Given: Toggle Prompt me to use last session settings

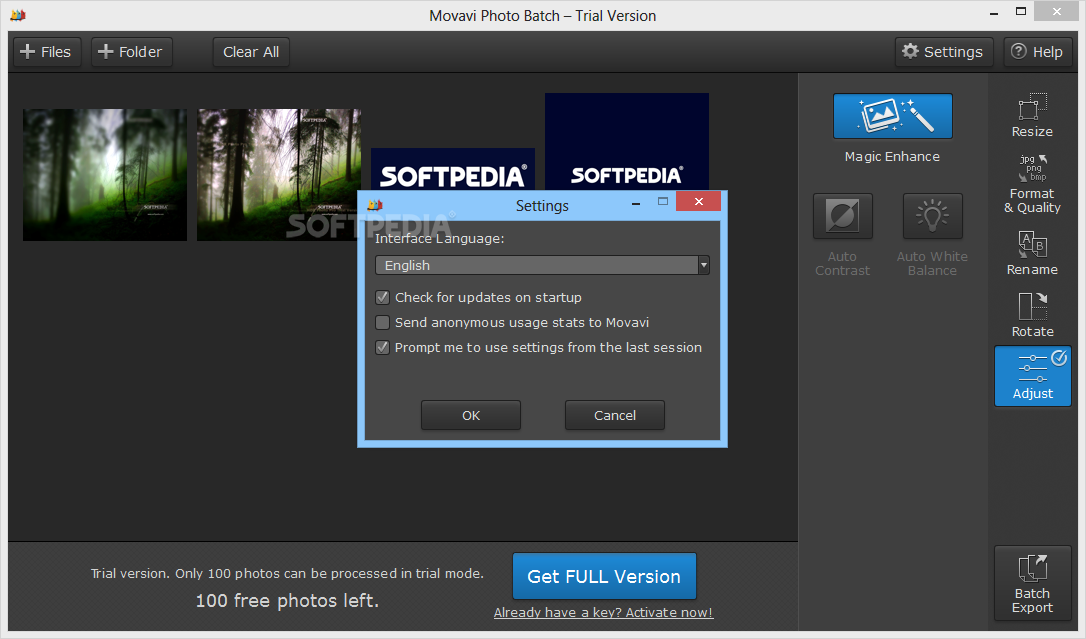Looking at the screenshot, I should [x=382, y=348].
